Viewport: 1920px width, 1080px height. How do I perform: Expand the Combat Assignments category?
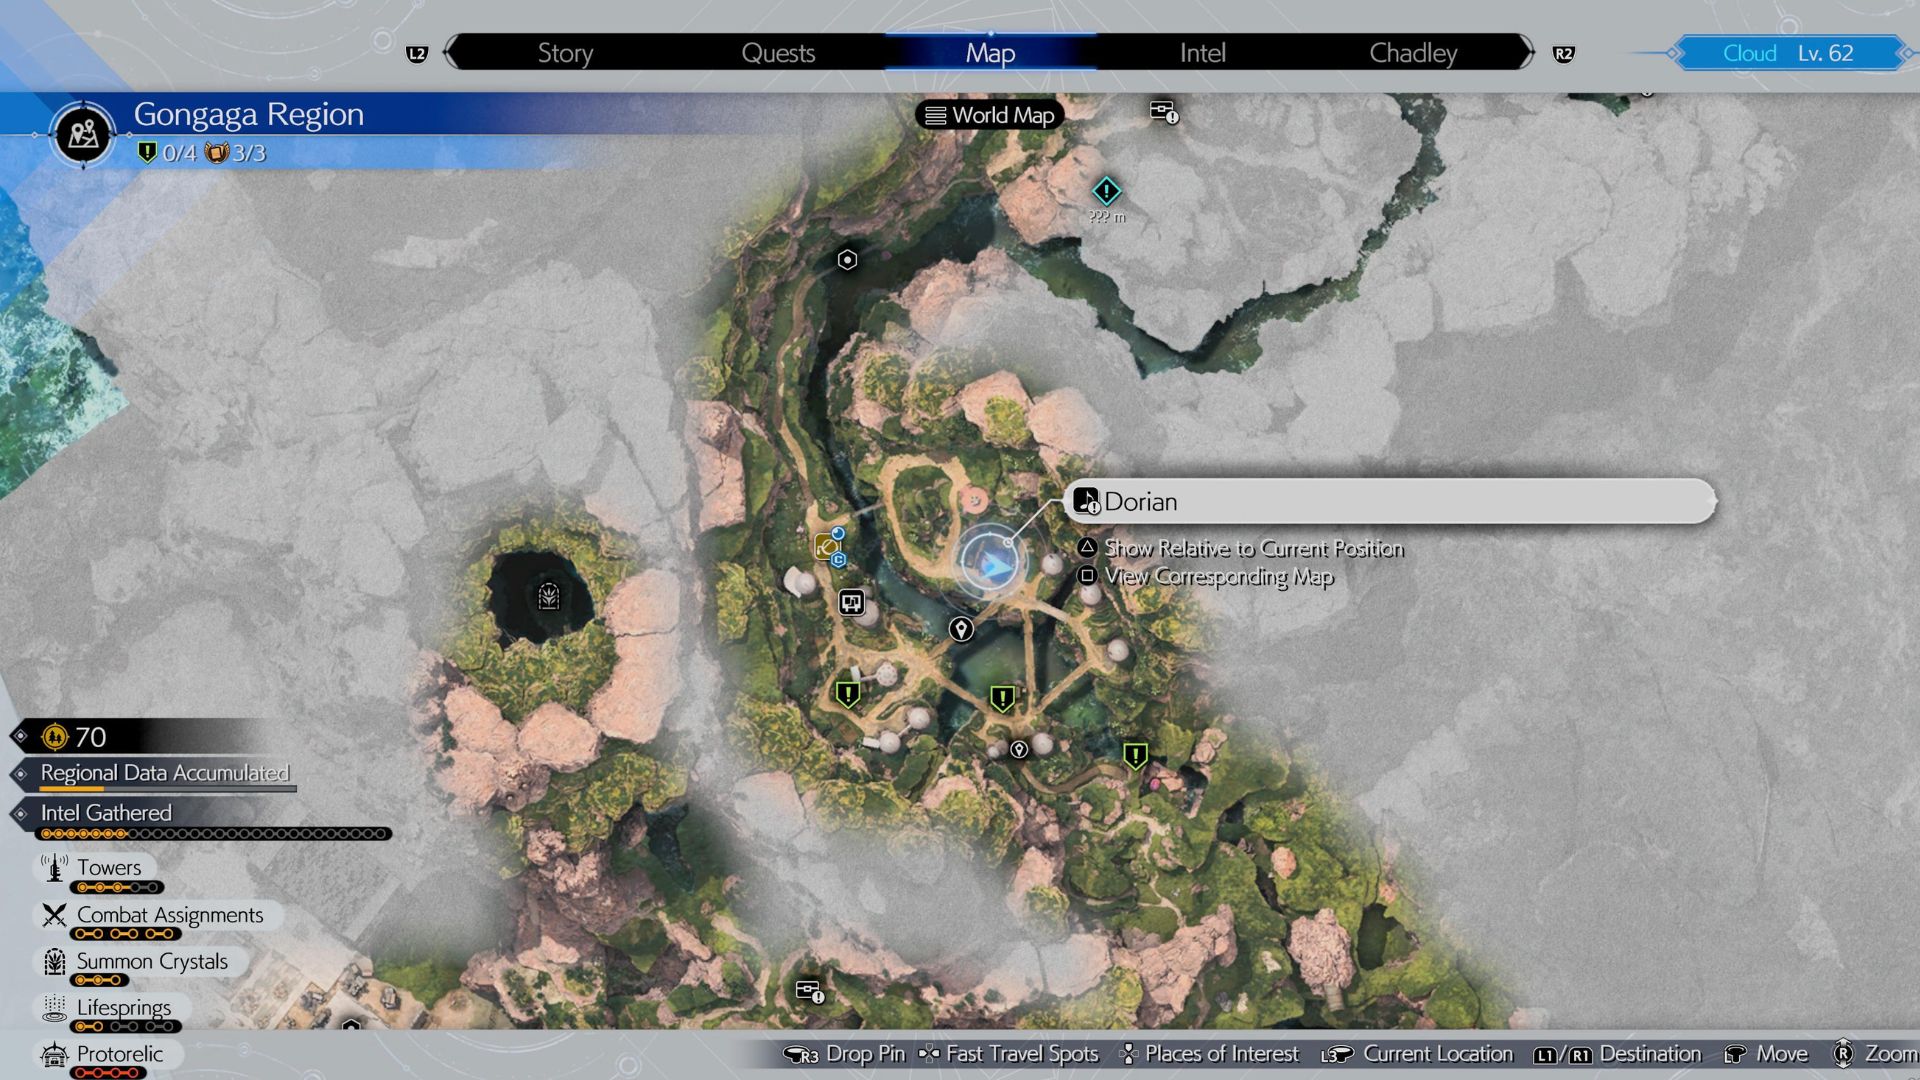tap(169, 915)
